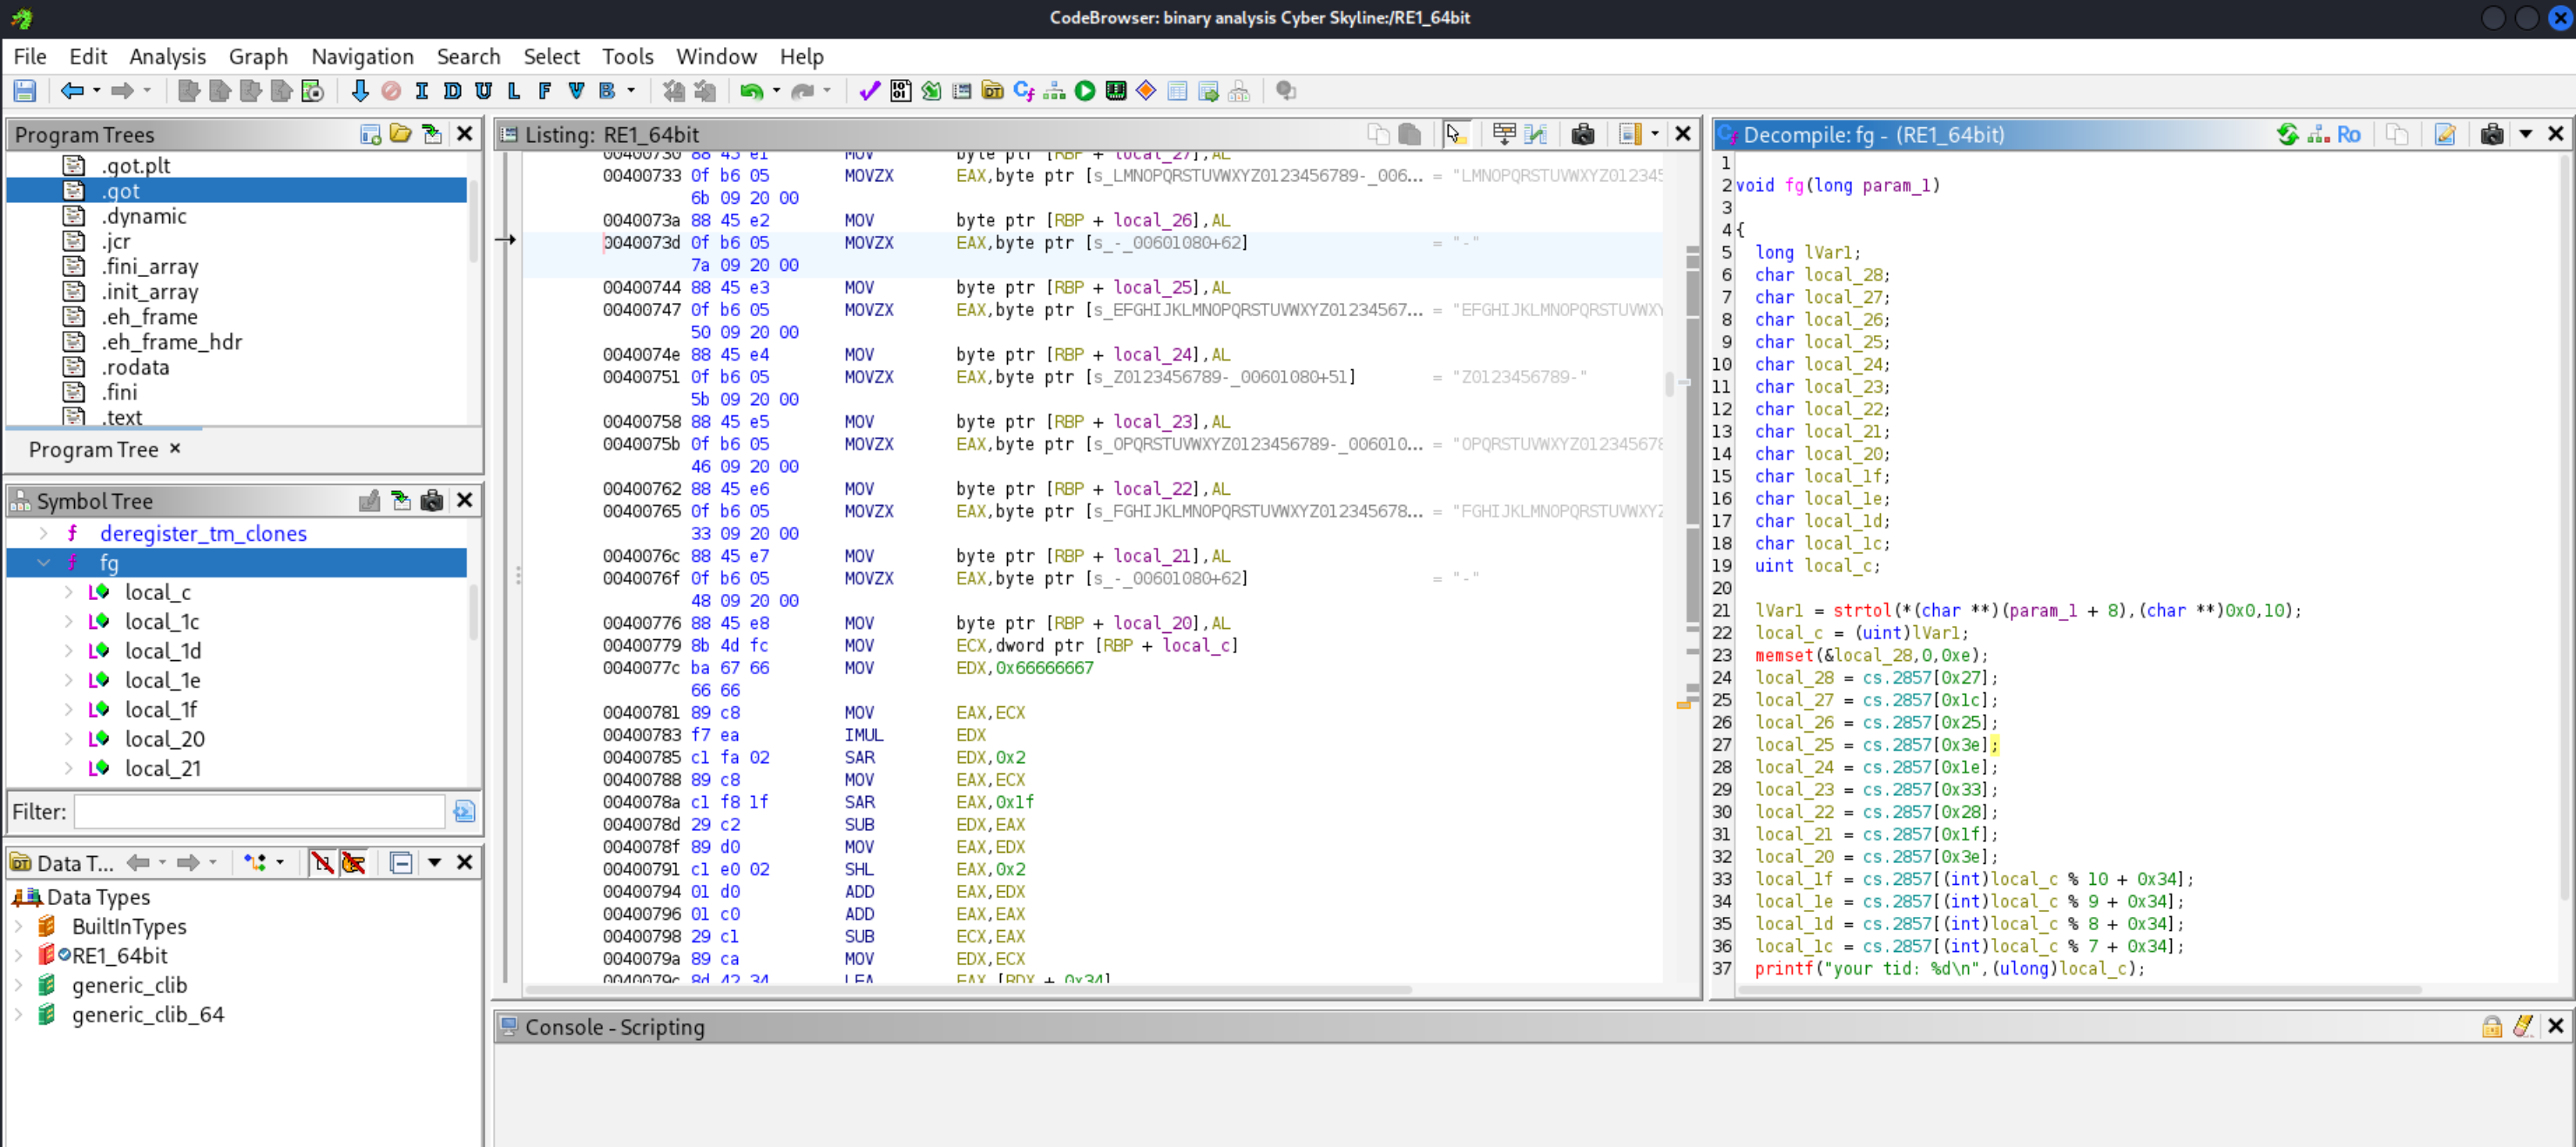
Task: Open the 'B' bookmark type dropdown arrow
Action: [631, 91]
